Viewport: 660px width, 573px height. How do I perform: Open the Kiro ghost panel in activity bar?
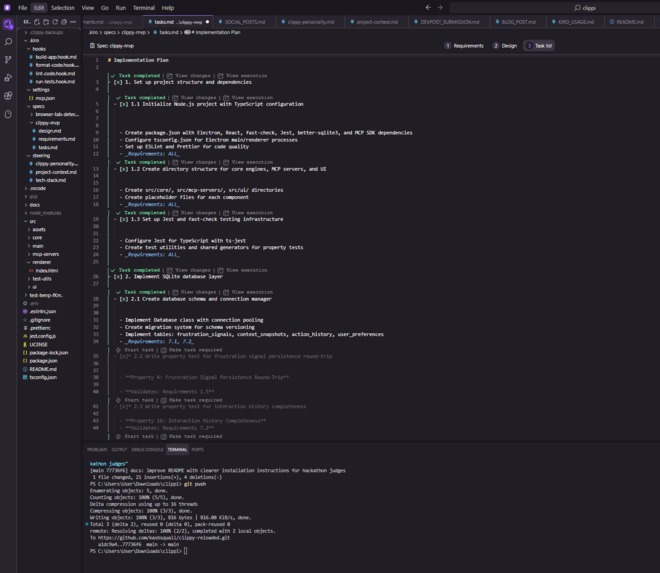pyautogui.click(x=8, y=24)
